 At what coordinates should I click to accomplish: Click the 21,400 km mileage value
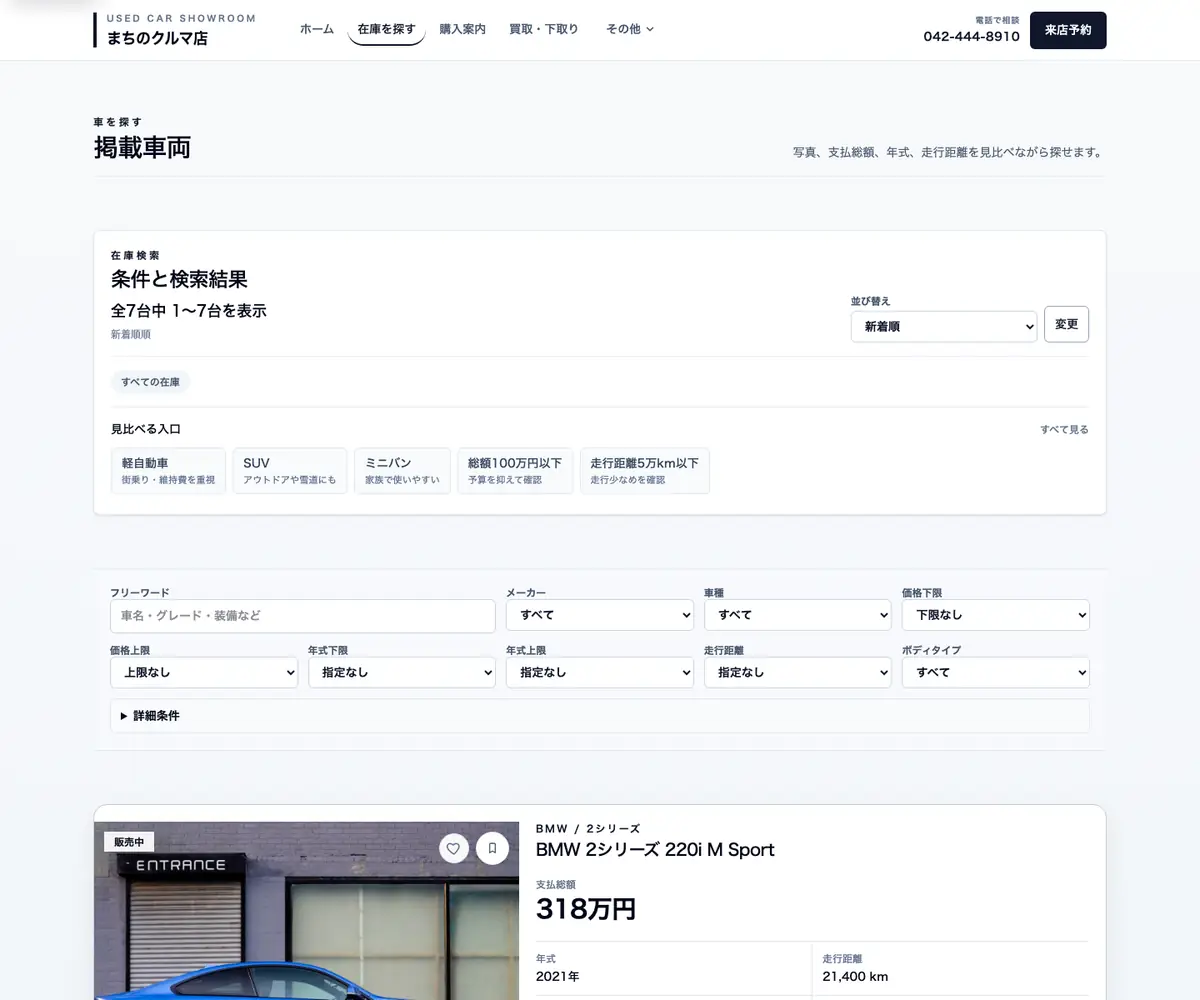tap(855, 976)
